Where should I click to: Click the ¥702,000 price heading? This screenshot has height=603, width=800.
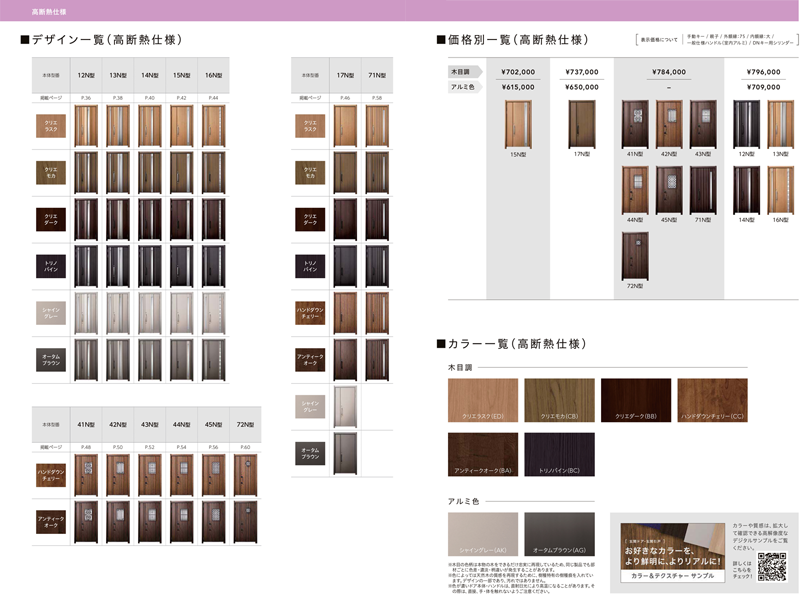tap(518, 72)
